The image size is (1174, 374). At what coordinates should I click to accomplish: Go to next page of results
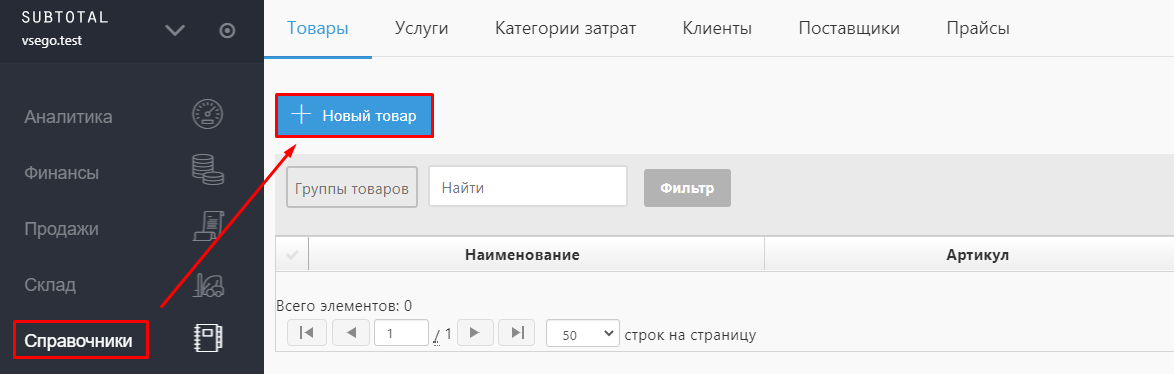pyautogui.click(x=475, y=333)
